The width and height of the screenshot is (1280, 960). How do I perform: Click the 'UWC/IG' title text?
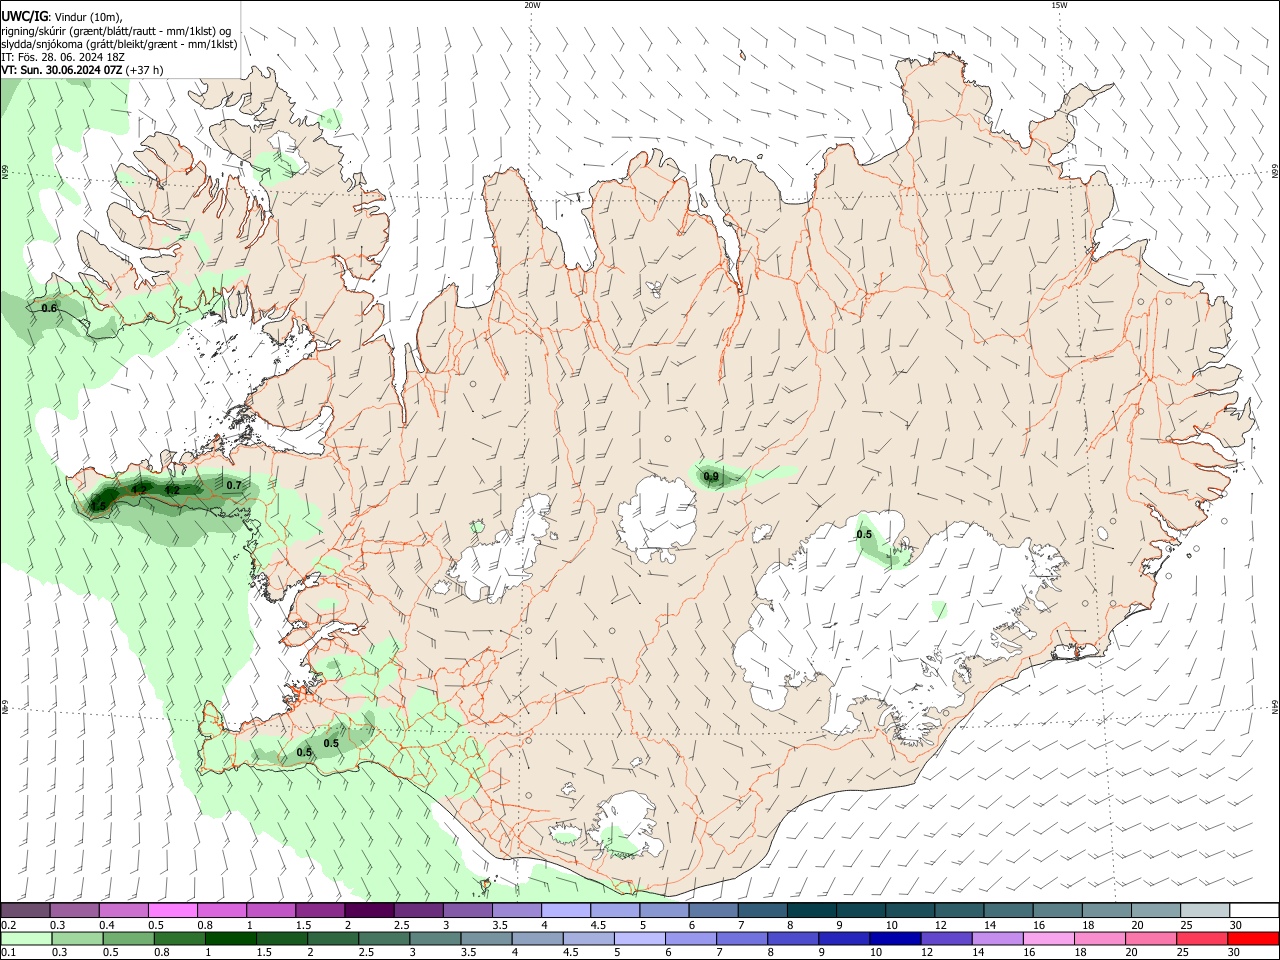24,17
